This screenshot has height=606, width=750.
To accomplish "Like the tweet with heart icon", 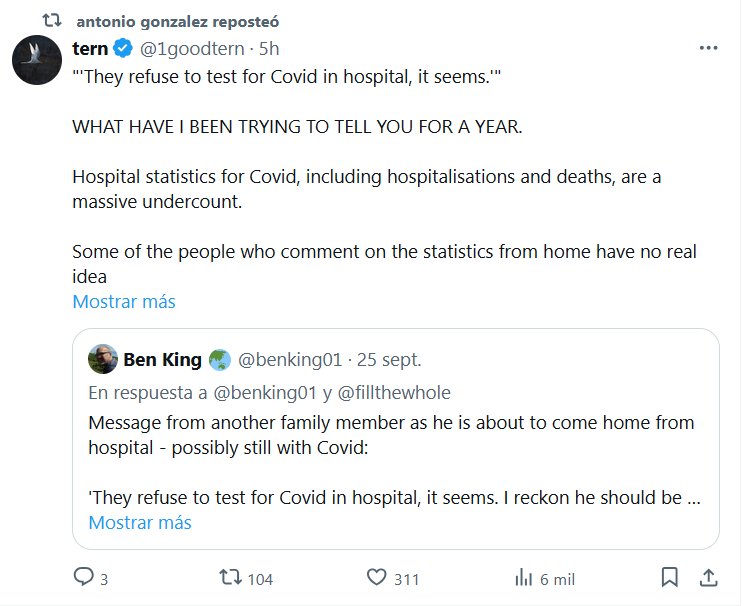I will coord(376,577).
